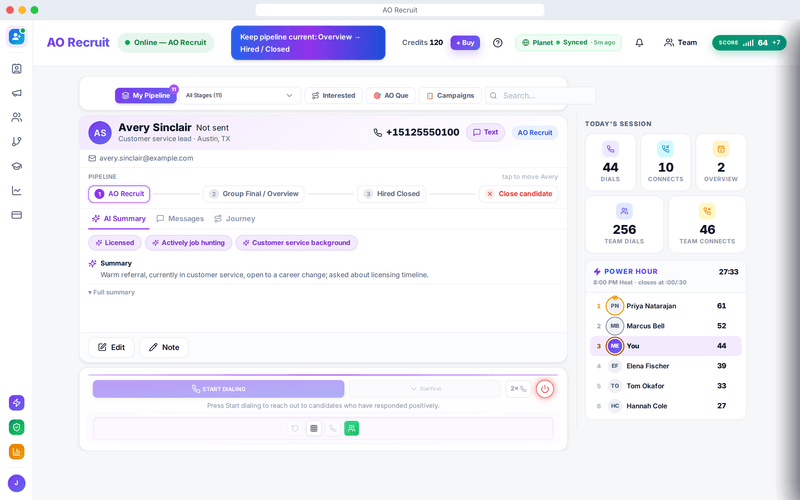800x500 pixels.
Task: Click the Planet Synced status pill
Action: pos(568,43)
